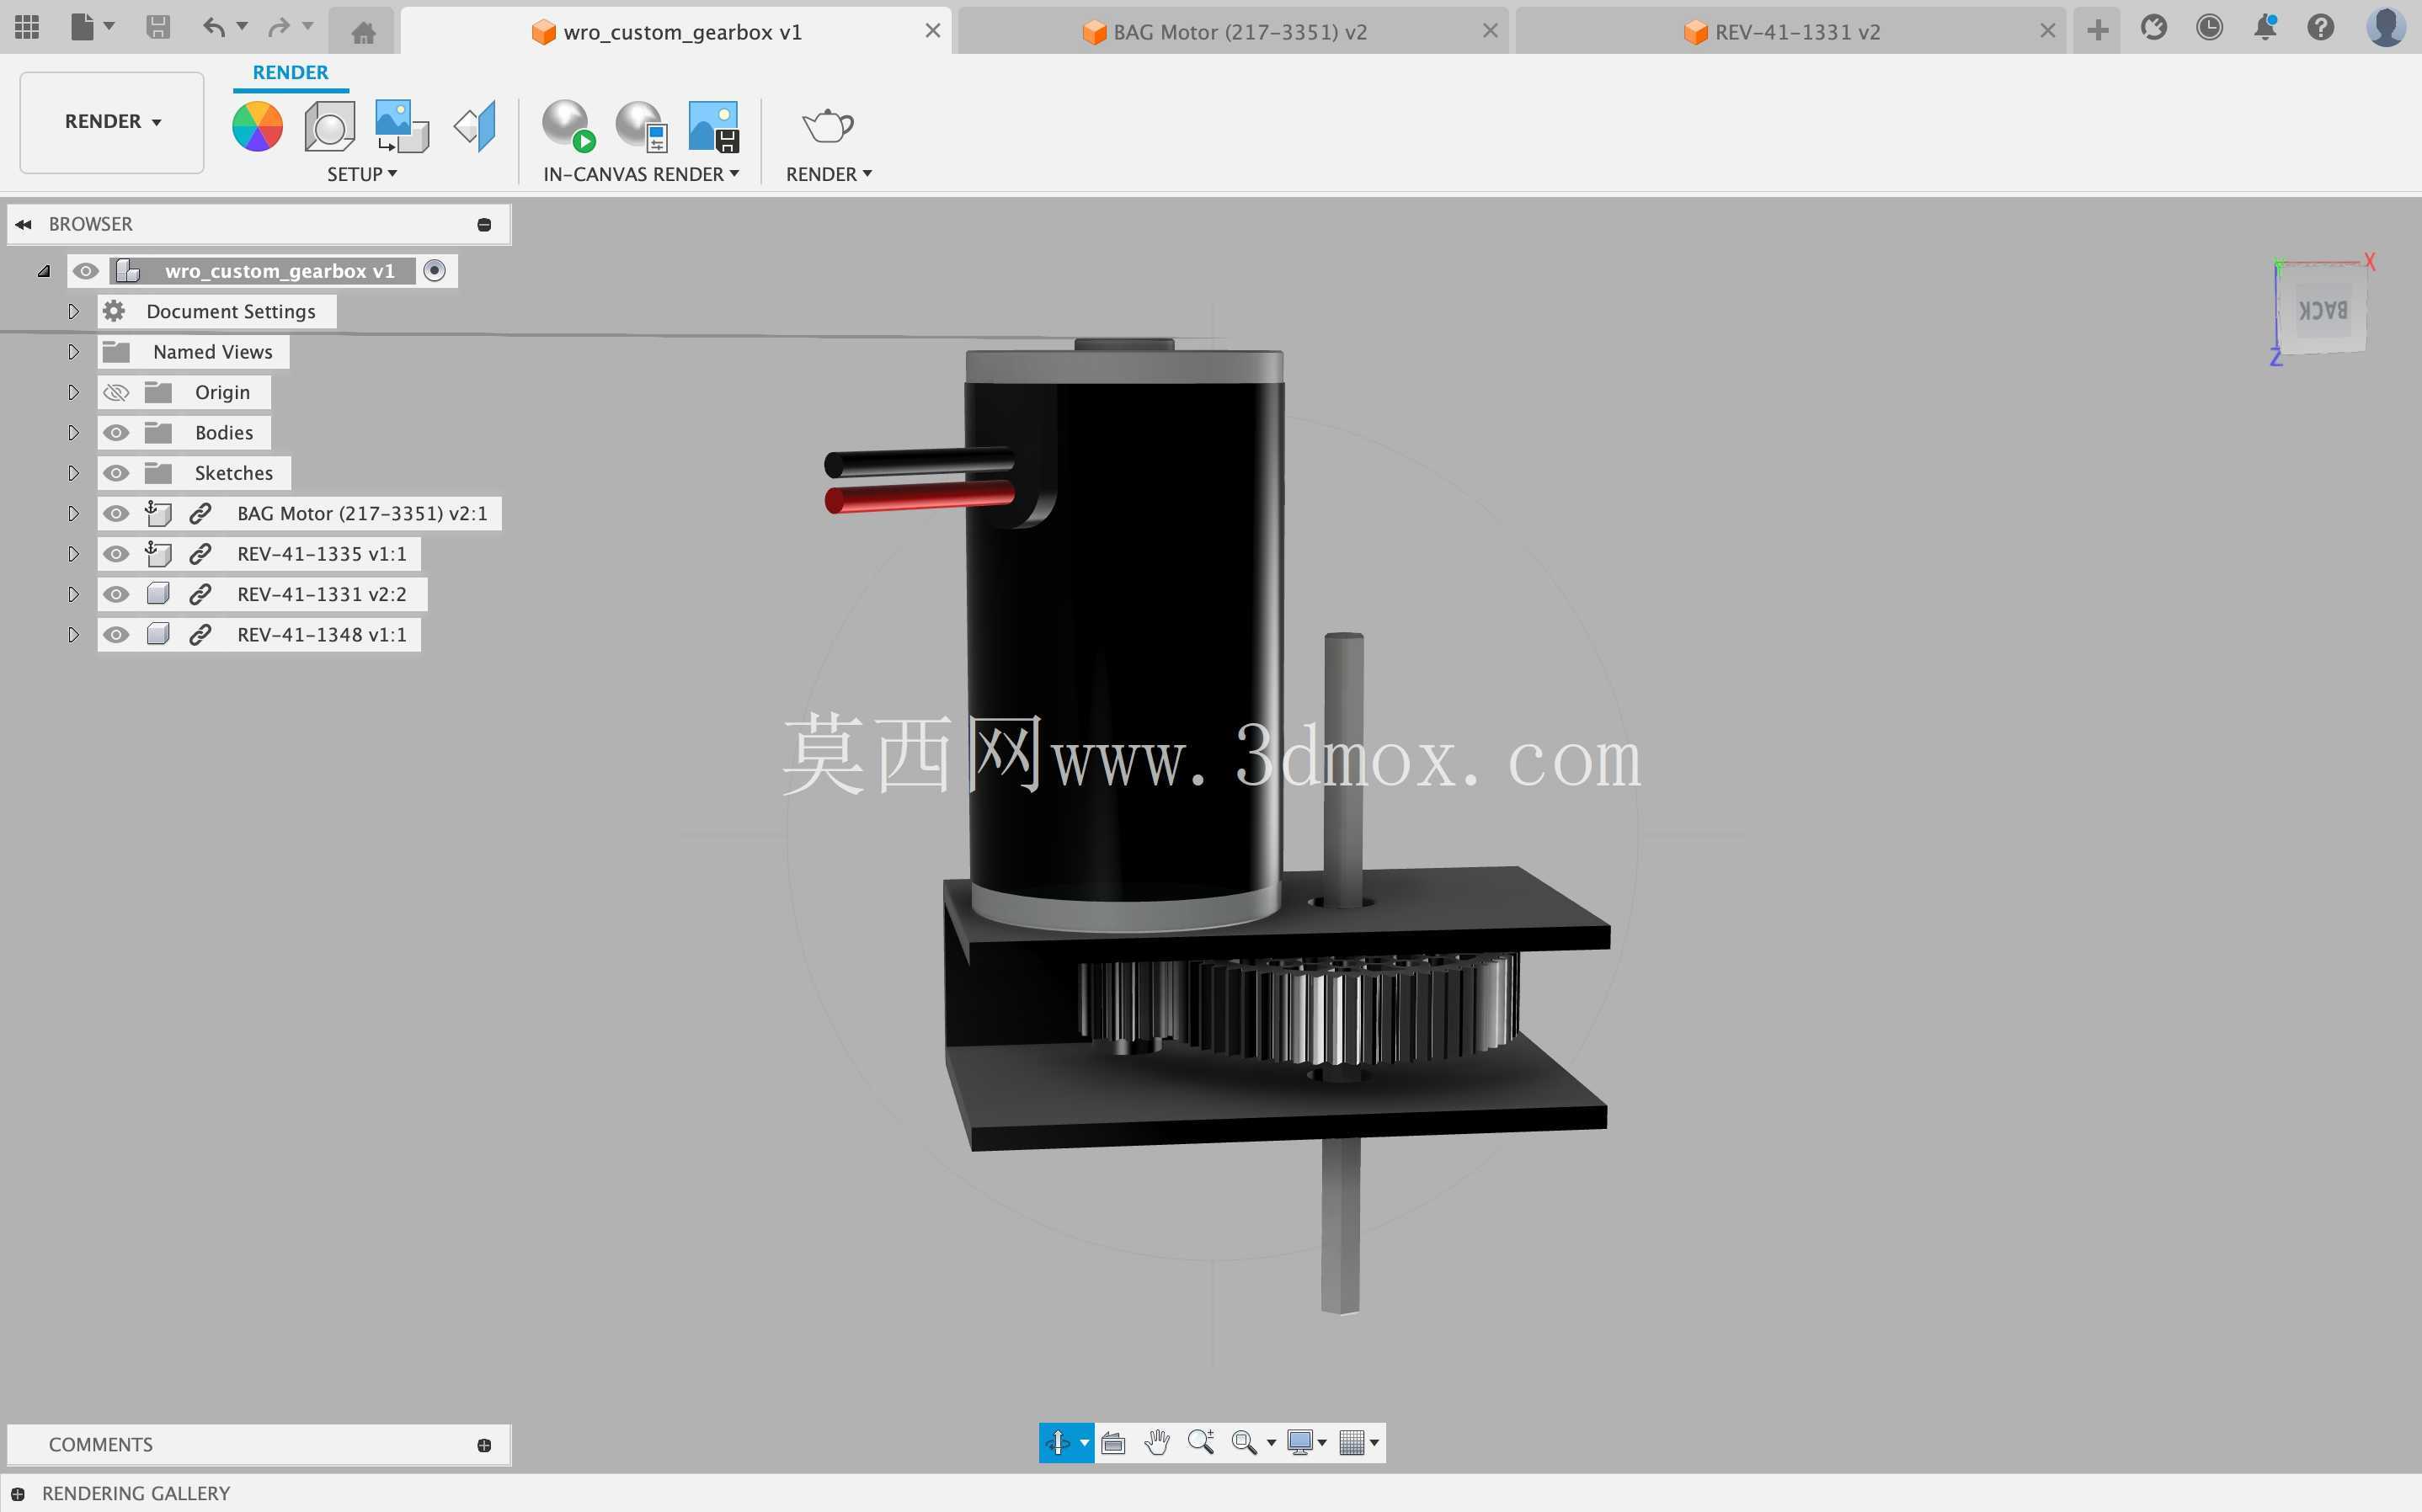Open the Texture Map Controls tool
The image size is (2422, 1512).
pyautogui.click(x=475, y=126)
